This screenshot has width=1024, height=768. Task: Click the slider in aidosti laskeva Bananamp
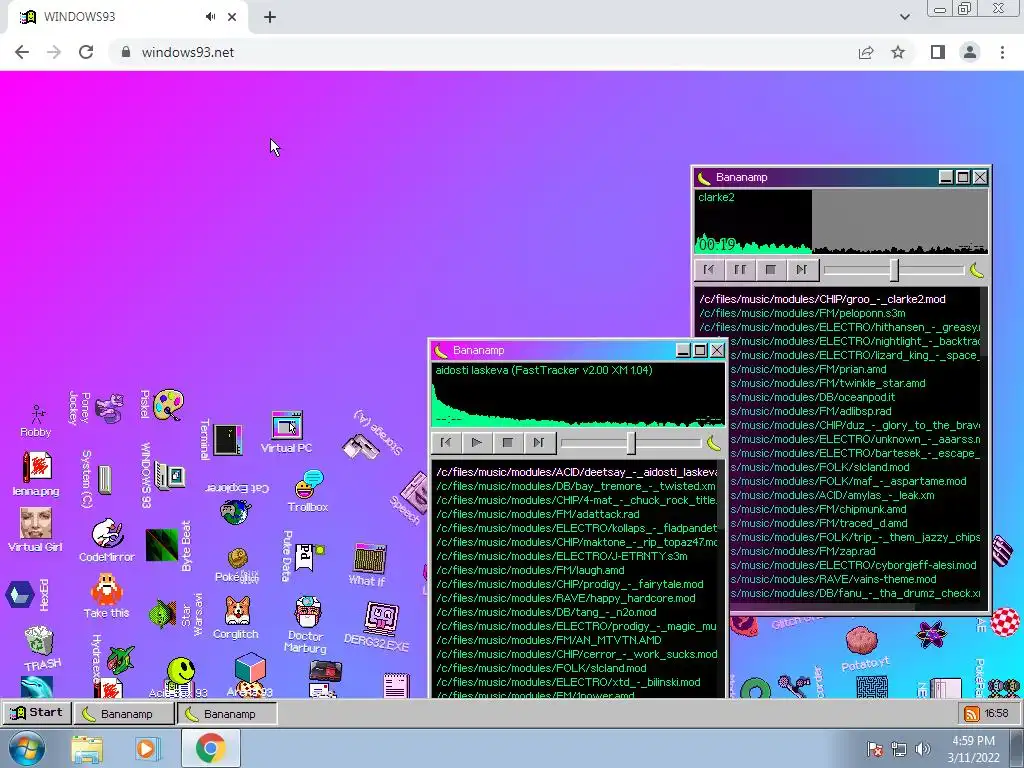[x=631, y=443]
